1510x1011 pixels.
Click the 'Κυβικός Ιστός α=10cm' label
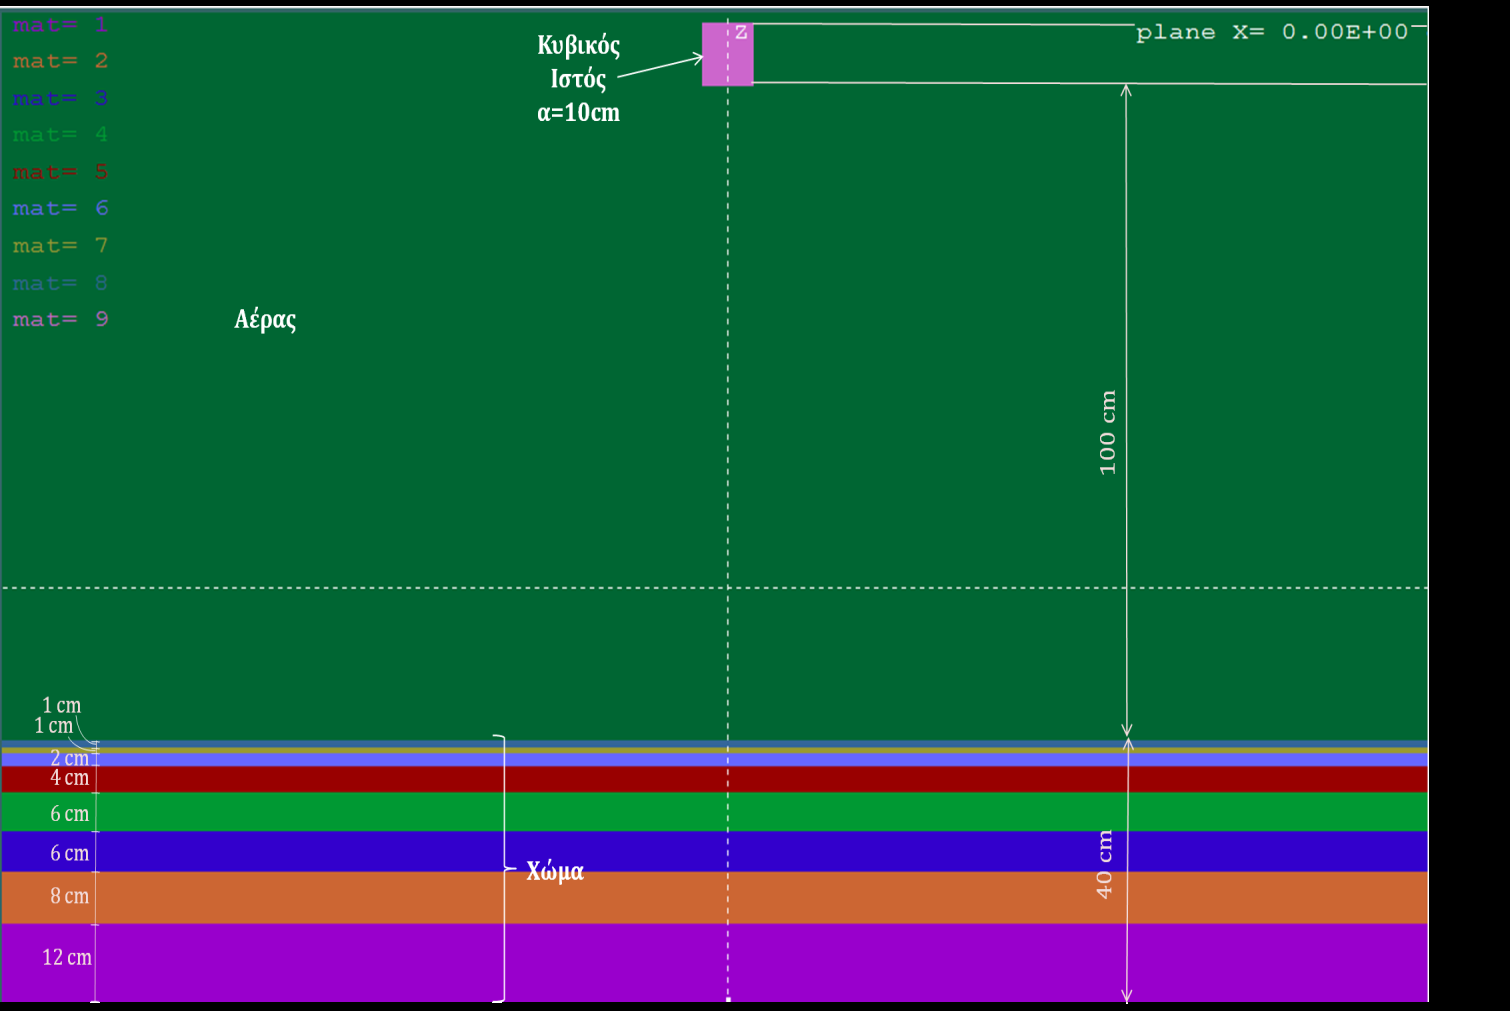[578, 79]
